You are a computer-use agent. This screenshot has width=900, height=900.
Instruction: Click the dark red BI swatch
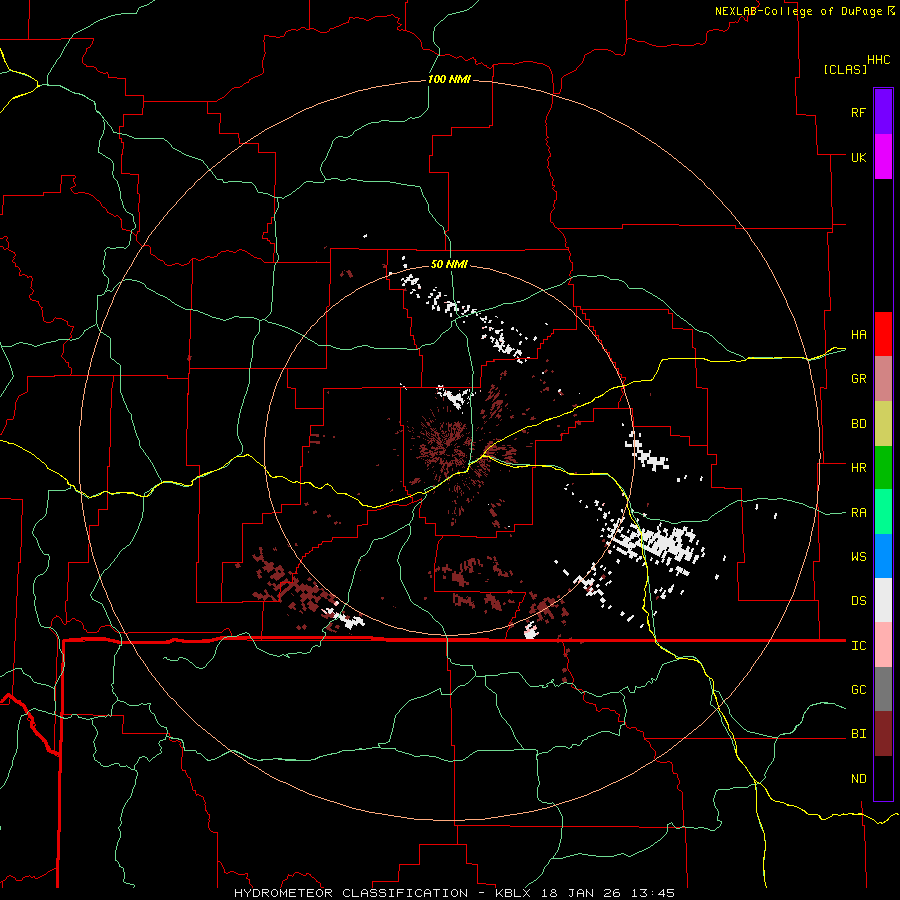point(883,734)
